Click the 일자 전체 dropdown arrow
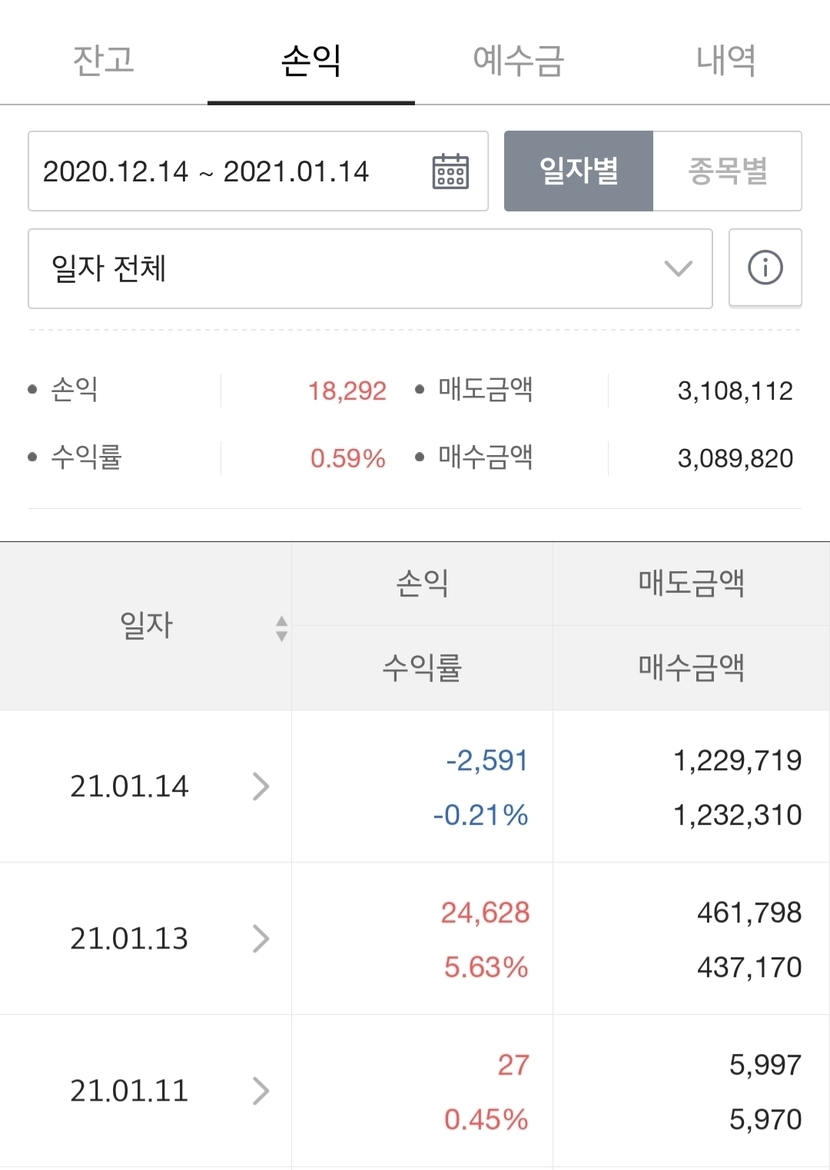Viewport: 830px width, 1170px height. tap(678, 268)
